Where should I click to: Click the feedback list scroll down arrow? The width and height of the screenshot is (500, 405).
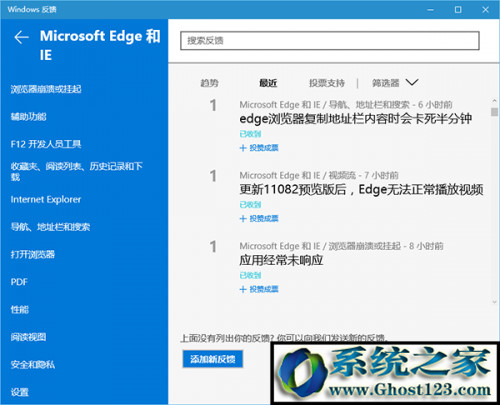pyautogui.click(x=494, y=302)
